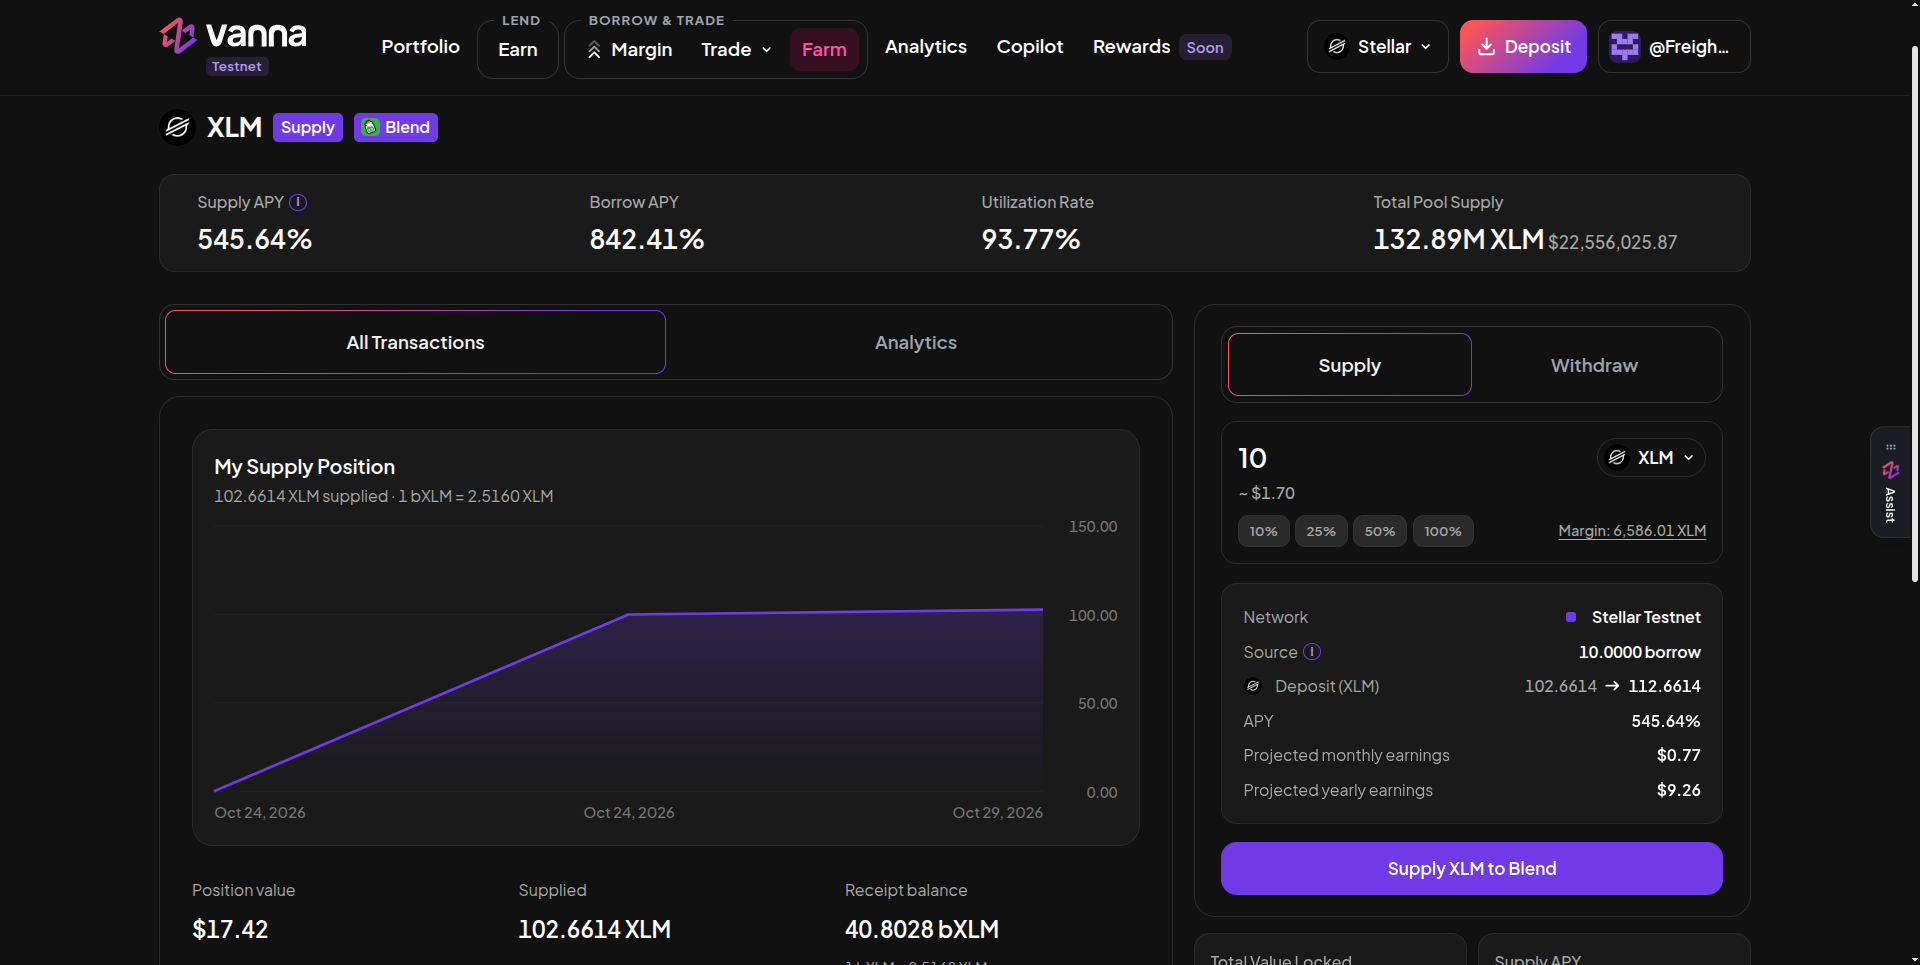Open the XLM token selector
The image size is (1920, 965).
point(1652,458)
